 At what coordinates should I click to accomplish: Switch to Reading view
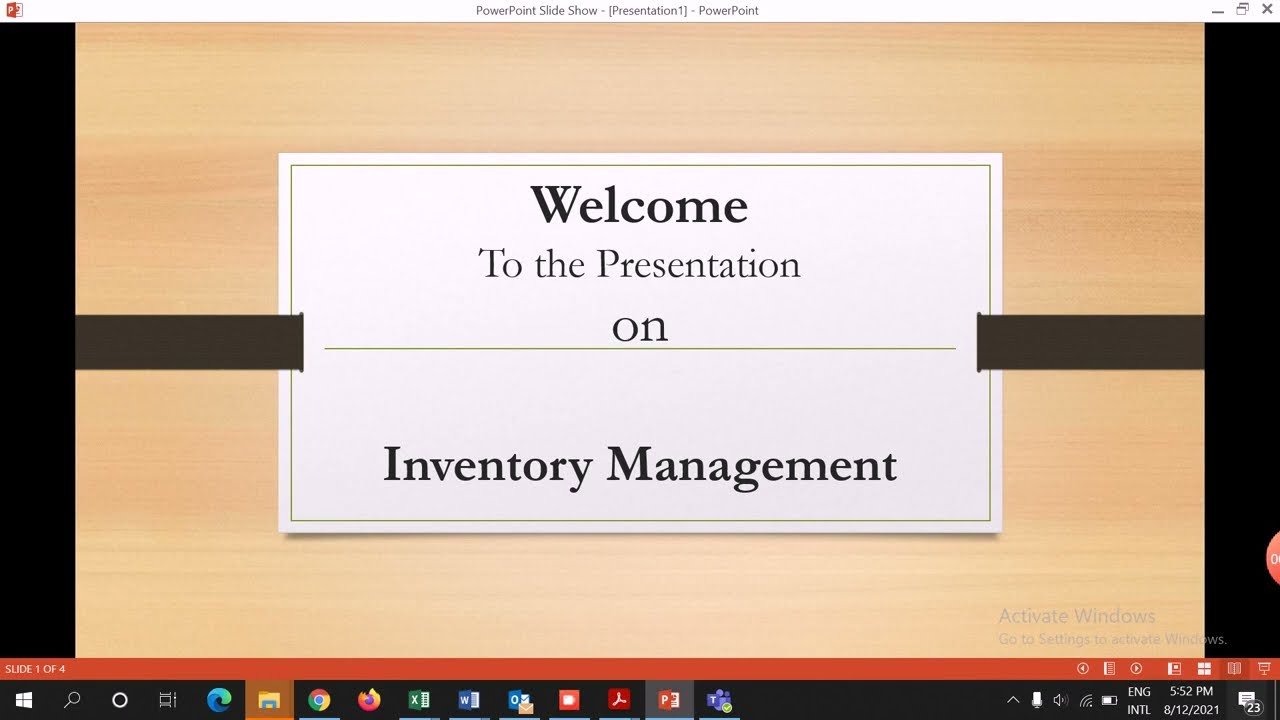coord(1234,669)
